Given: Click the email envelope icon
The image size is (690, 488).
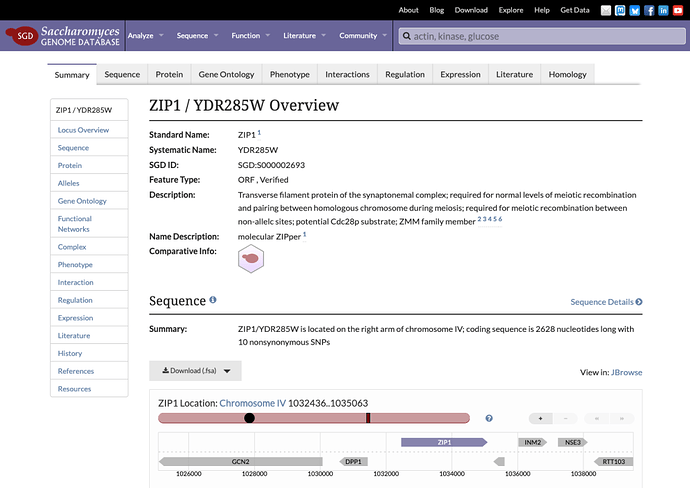Looking at the screenshot, I should click(606, 10).
